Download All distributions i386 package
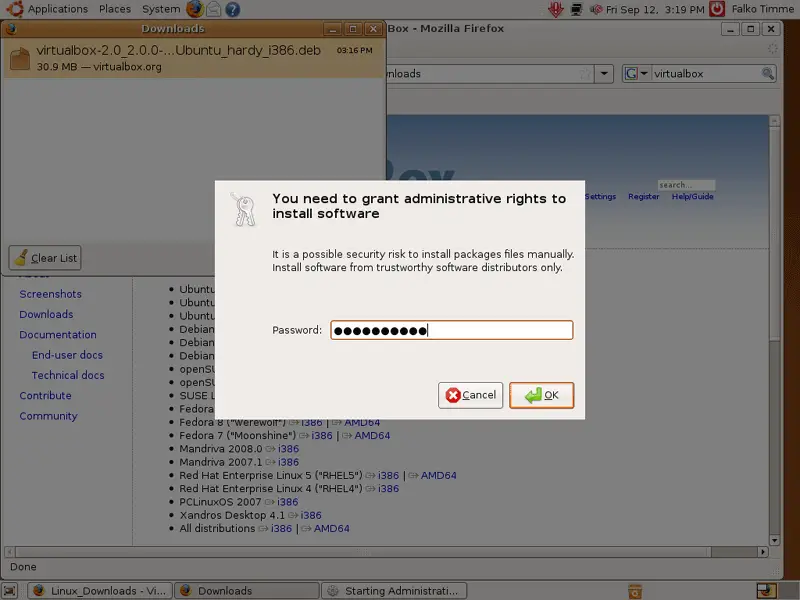Viewport: 800px width, 600px height. pyautogui.click(x=281, y=529)
